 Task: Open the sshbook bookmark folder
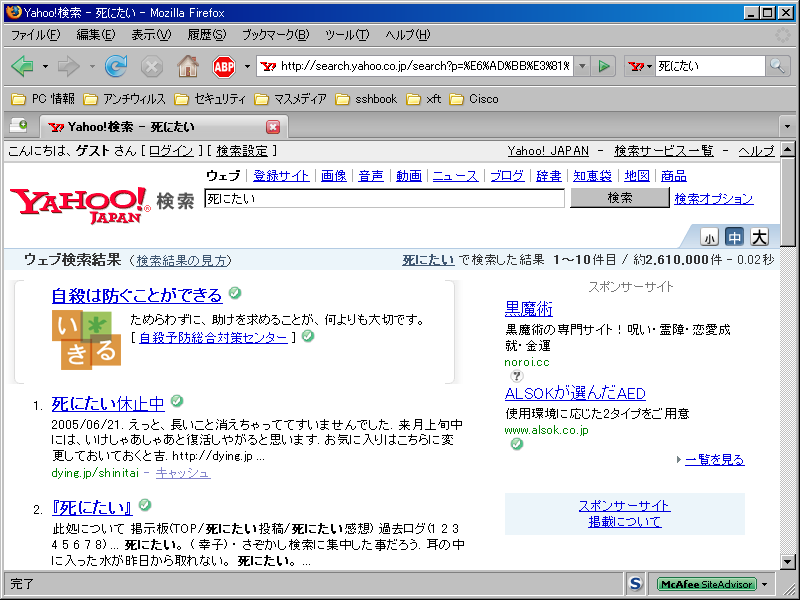[x=366, y=99]
